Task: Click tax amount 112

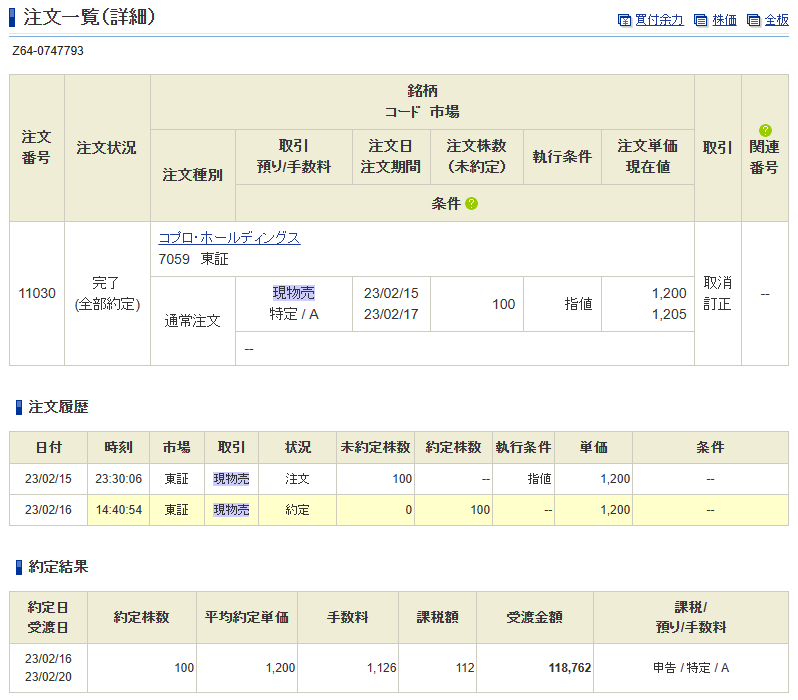Action: tap(465, 667)
